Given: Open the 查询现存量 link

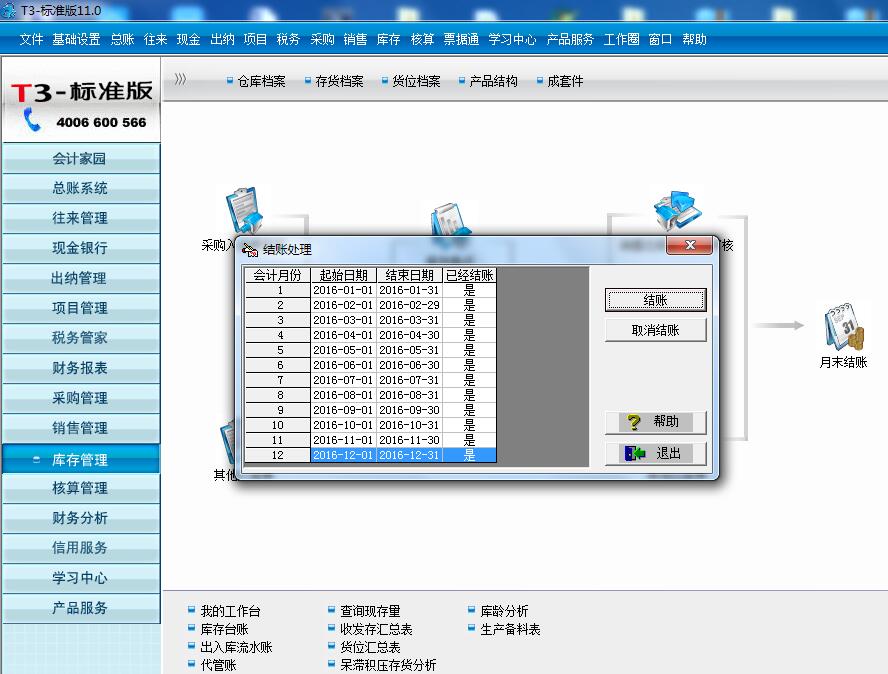Looking at the screenshot, I should pos(369,611).
